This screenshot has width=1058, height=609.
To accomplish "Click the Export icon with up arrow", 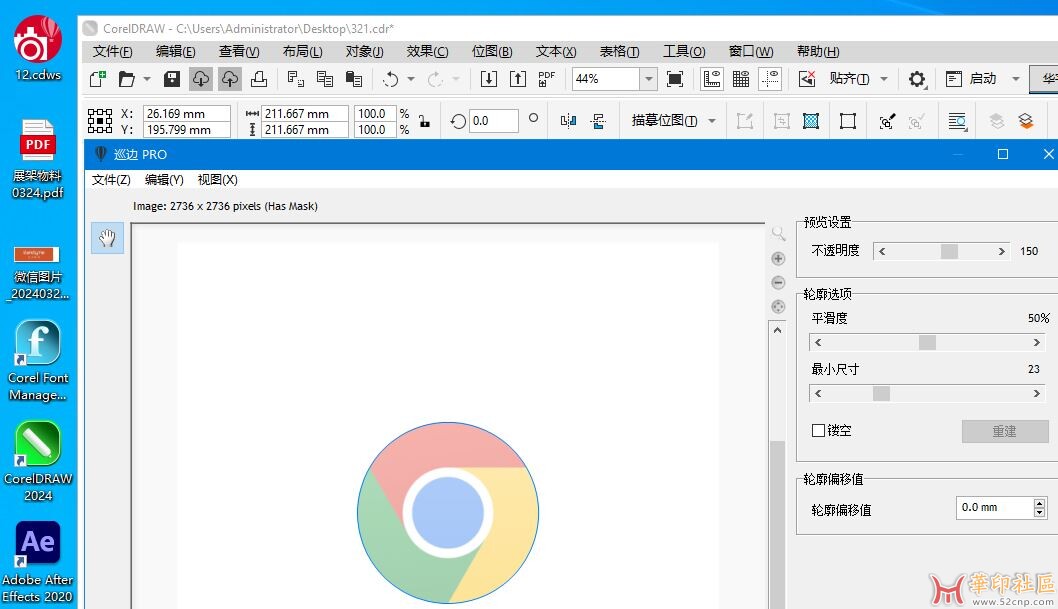I will [x=518, y=79].
